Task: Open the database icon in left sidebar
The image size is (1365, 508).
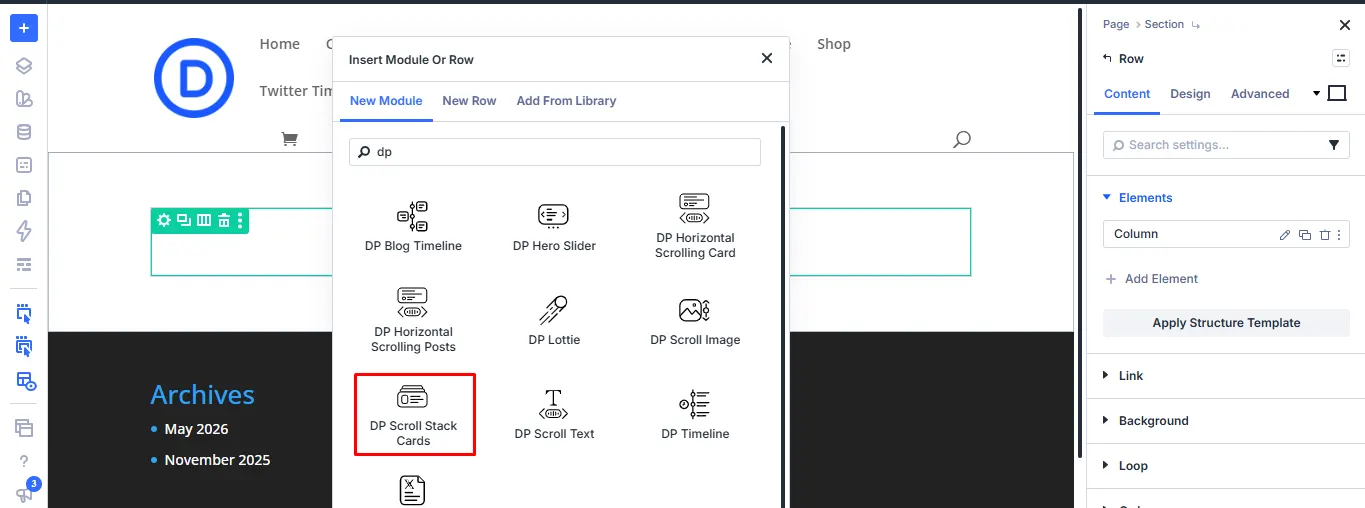Action: tap(24, 132)
